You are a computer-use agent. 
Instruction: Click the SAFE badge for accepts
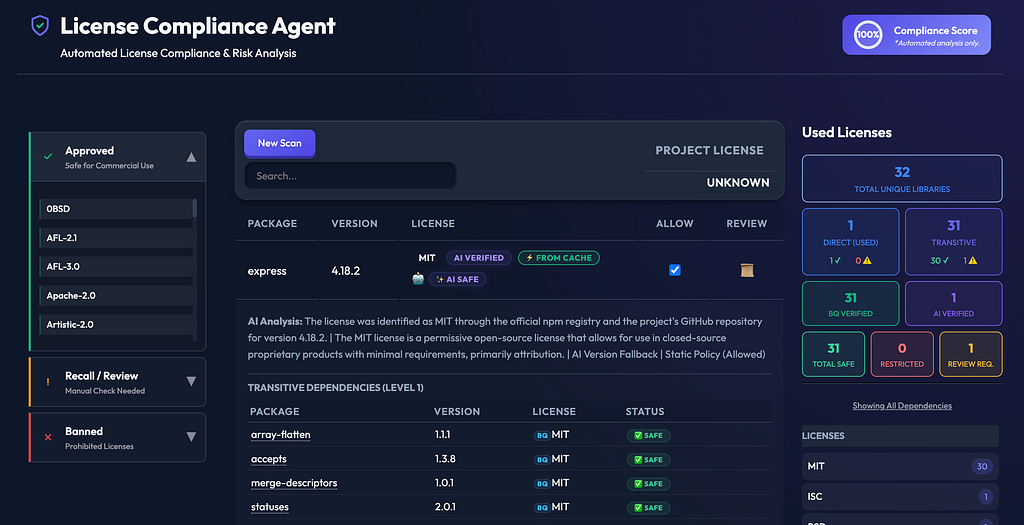(648, 460)
